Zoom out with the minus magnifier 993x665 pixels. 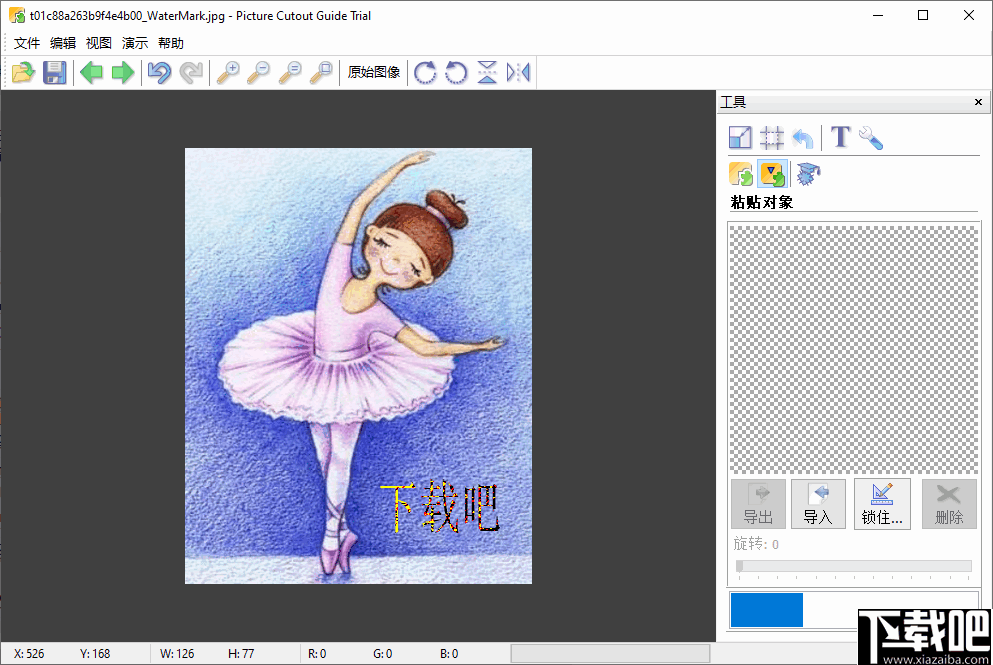pos(258,72)
